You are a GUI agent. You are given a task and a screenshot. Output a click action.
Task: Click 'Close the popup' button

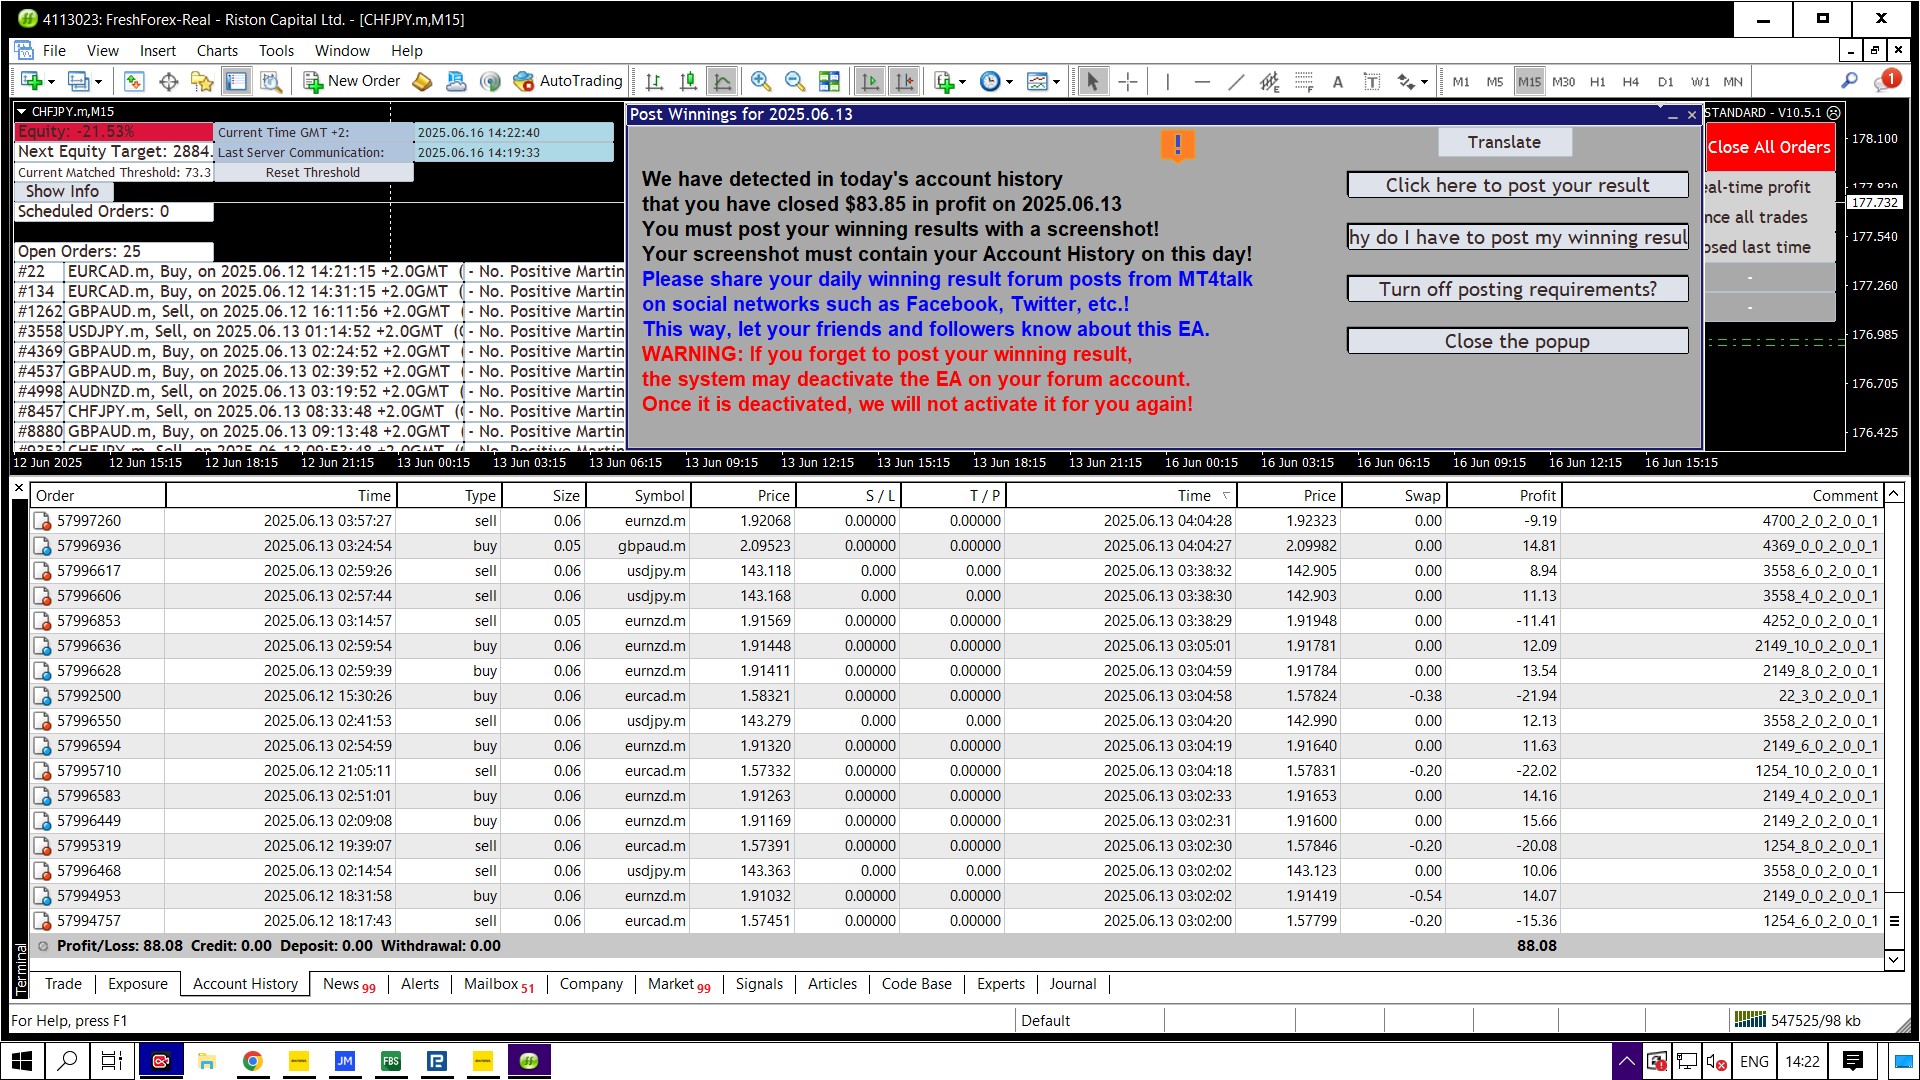click(x=1516, y=341)
